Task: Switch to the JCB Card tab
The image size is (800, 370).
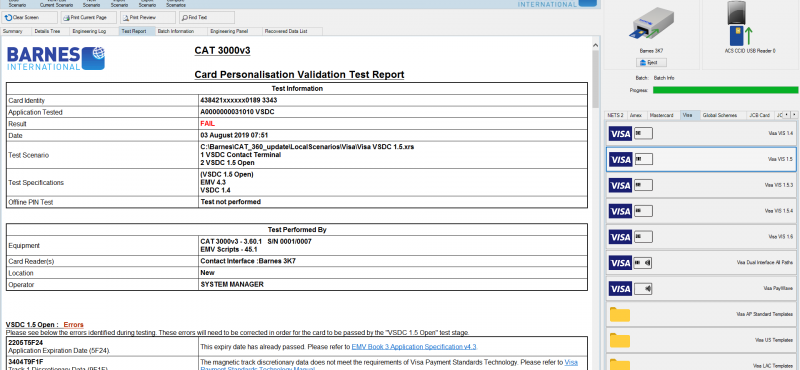Action: 759,115
